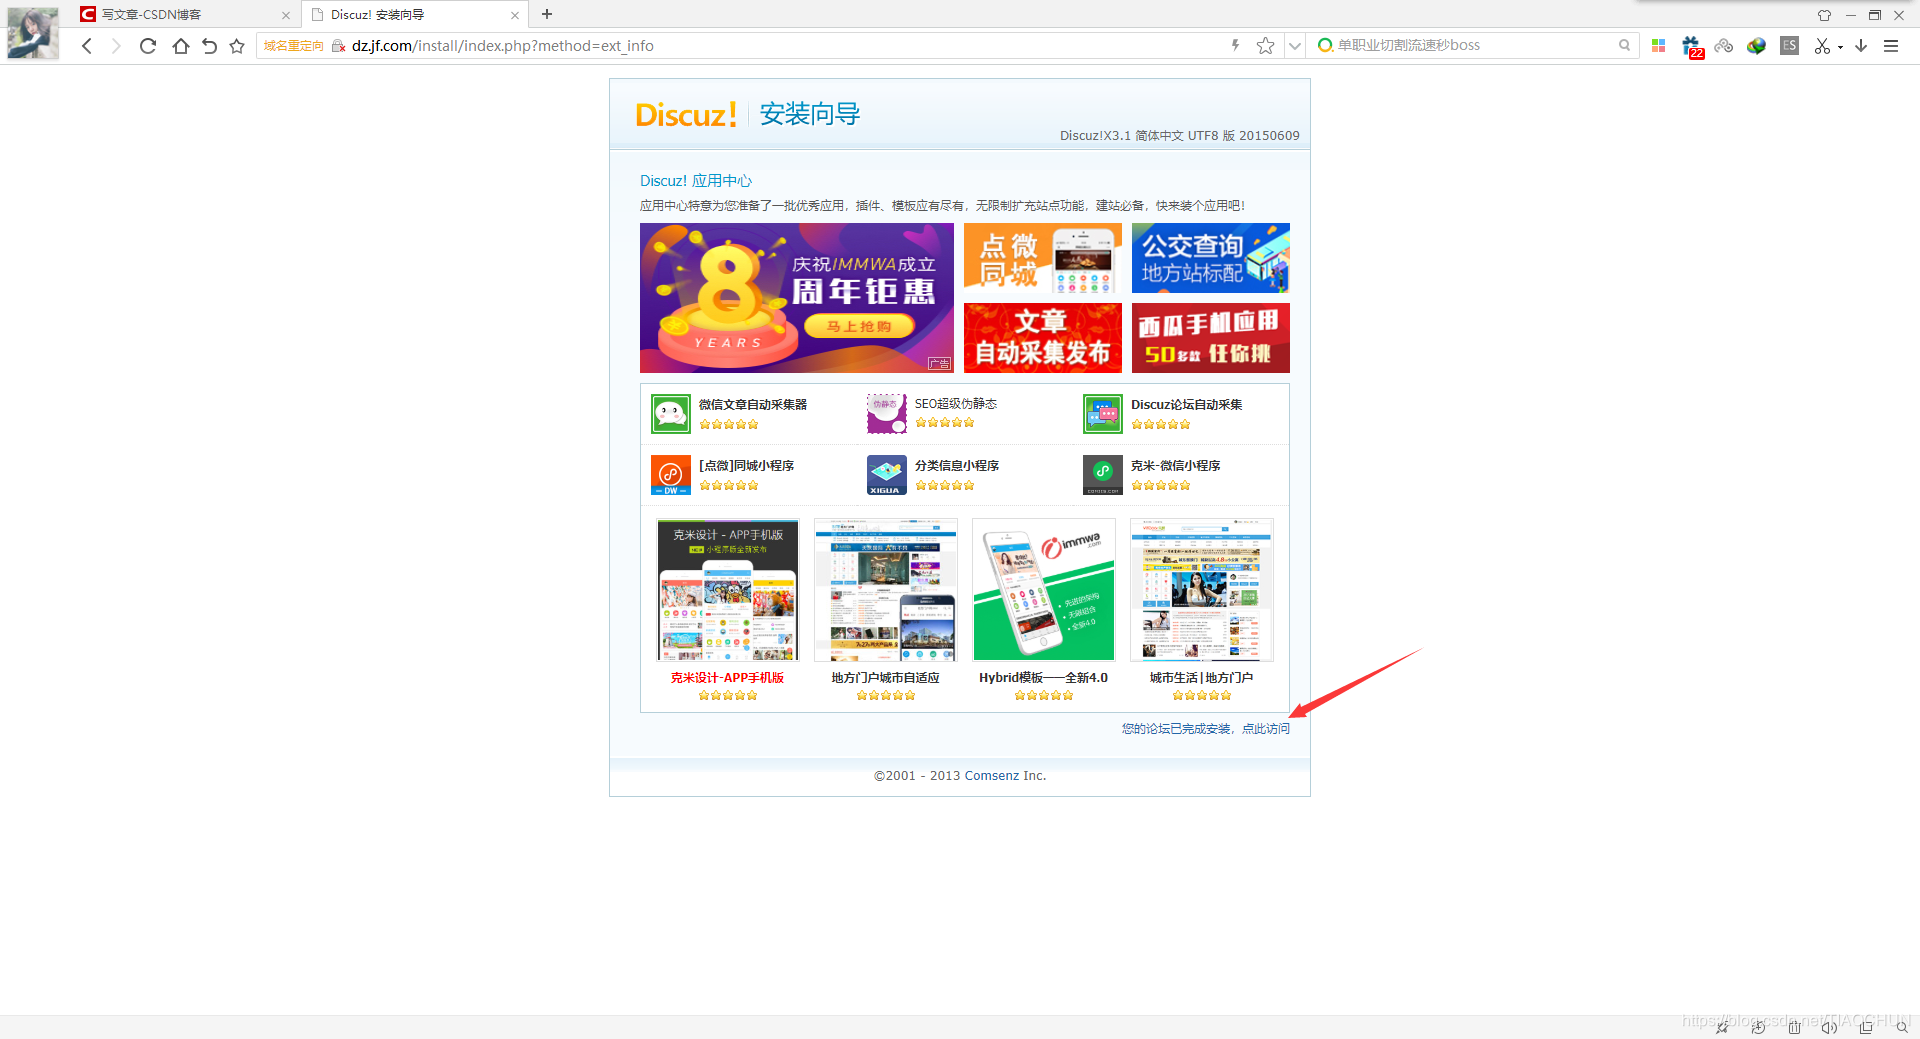Click the [点微]同城小程序 app icon
Viewport: 1920px width, 1039px height.
pyautogui.click(x=671, y=475)
